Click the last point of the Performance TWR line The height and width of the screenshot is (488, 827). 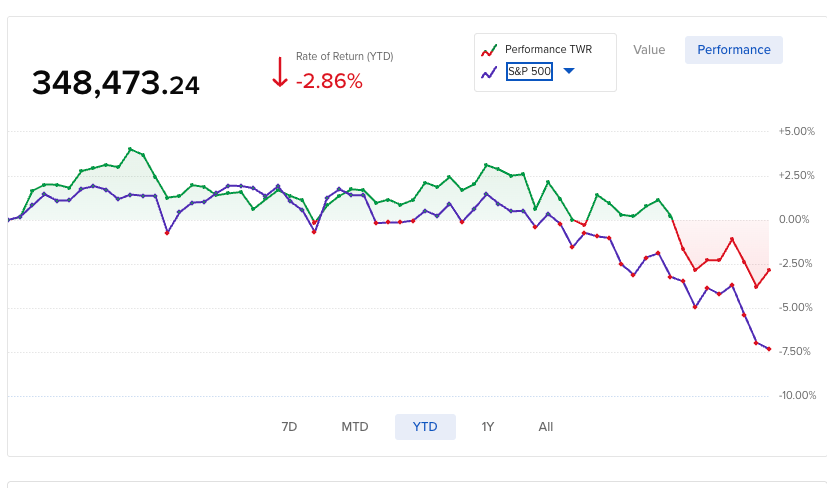pos(769,270)
